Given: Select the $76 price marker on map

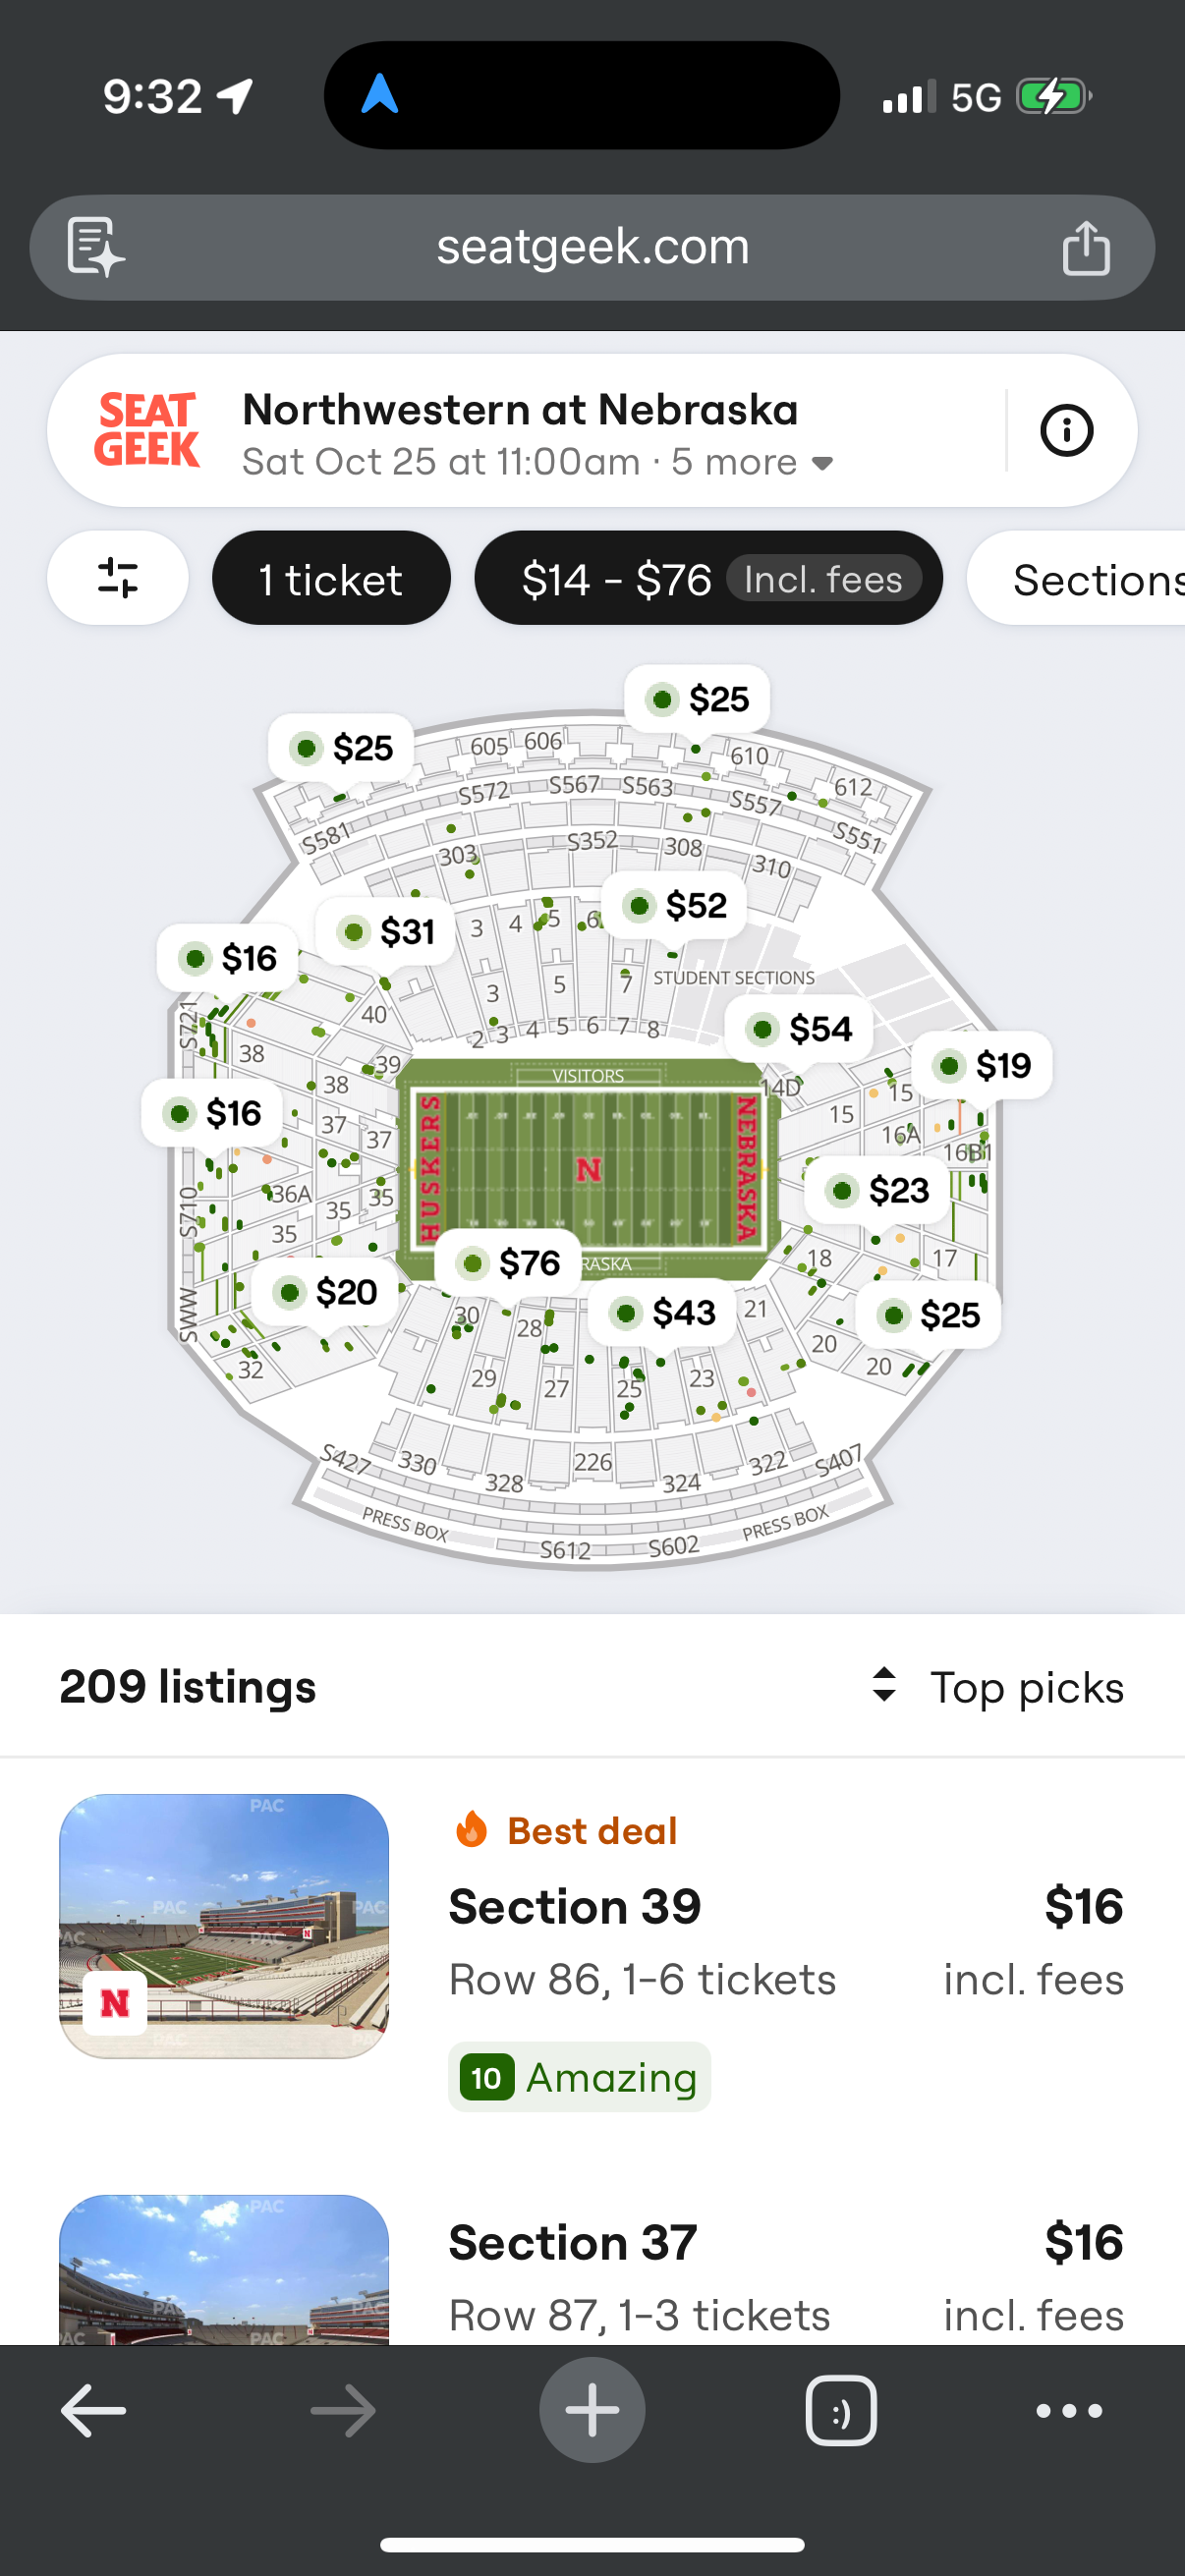Looking at the screenshot, I should tap(509, 1263).
